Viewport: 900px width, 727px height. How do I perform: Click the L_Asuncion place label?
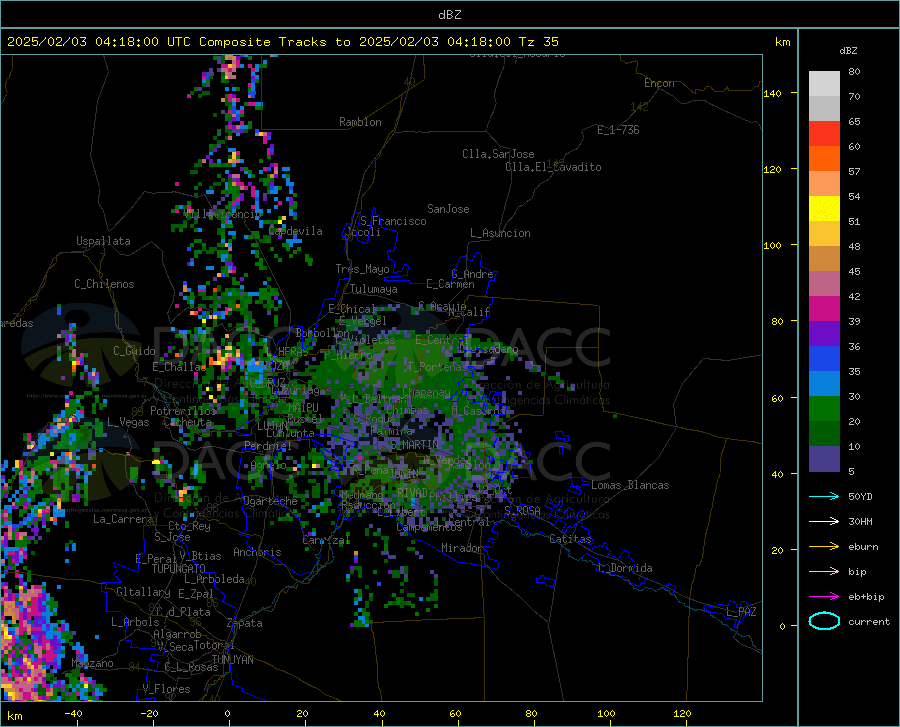coord(500,233)
